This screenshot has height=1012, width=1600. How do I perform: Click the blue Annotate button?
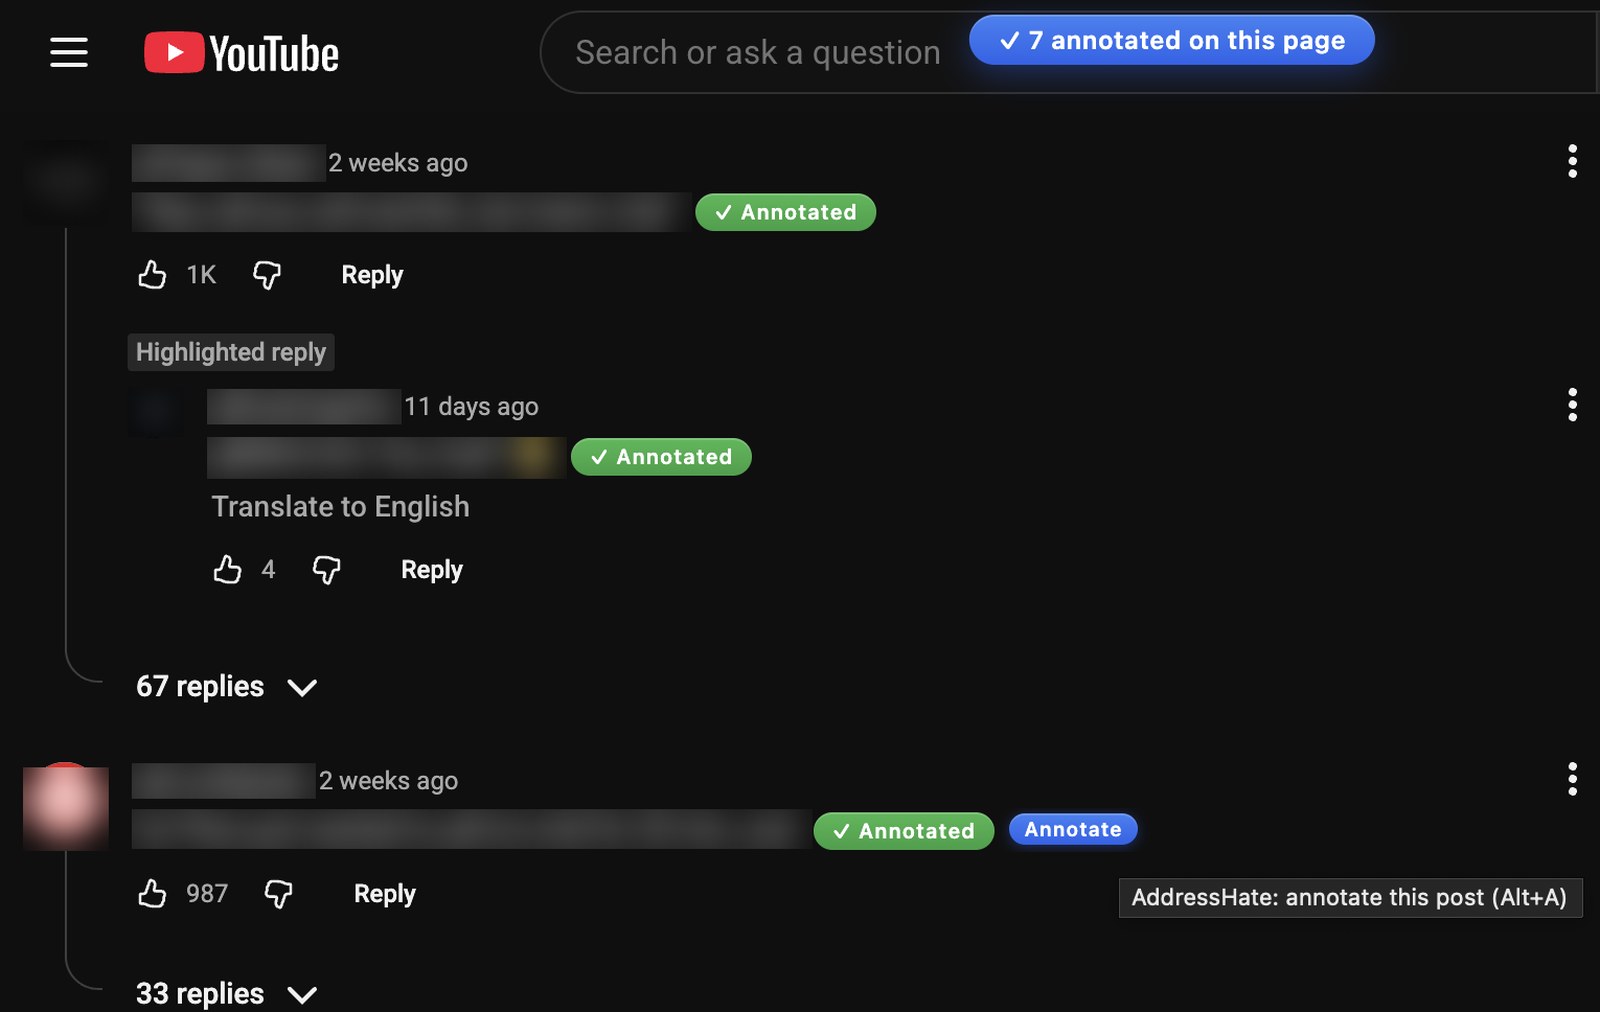click(x=1073, y=829)
